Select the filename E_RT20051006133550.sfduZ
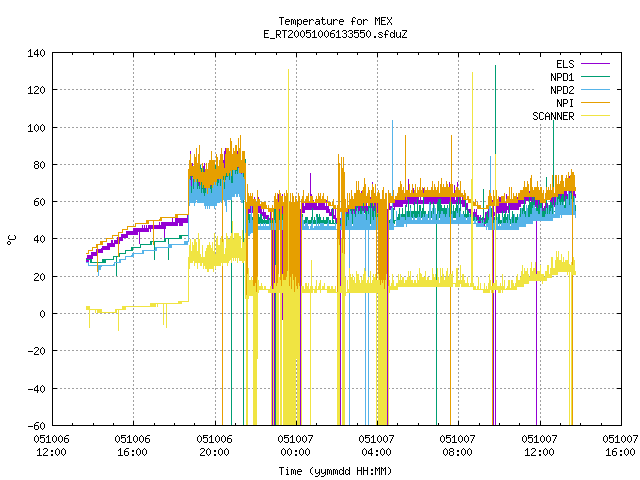The width and height of the screenshot is (640, 480). (x=335, y=34)
